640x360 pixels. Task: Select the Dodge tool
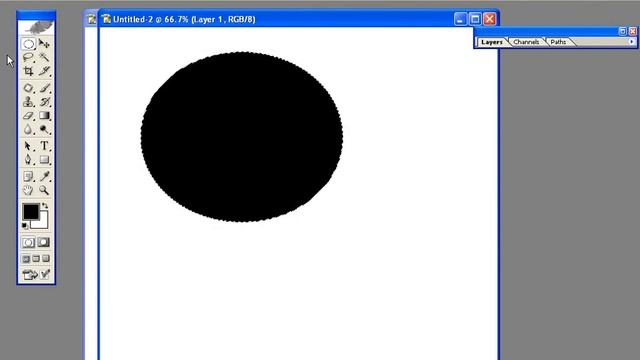click(x=44, y=129)
